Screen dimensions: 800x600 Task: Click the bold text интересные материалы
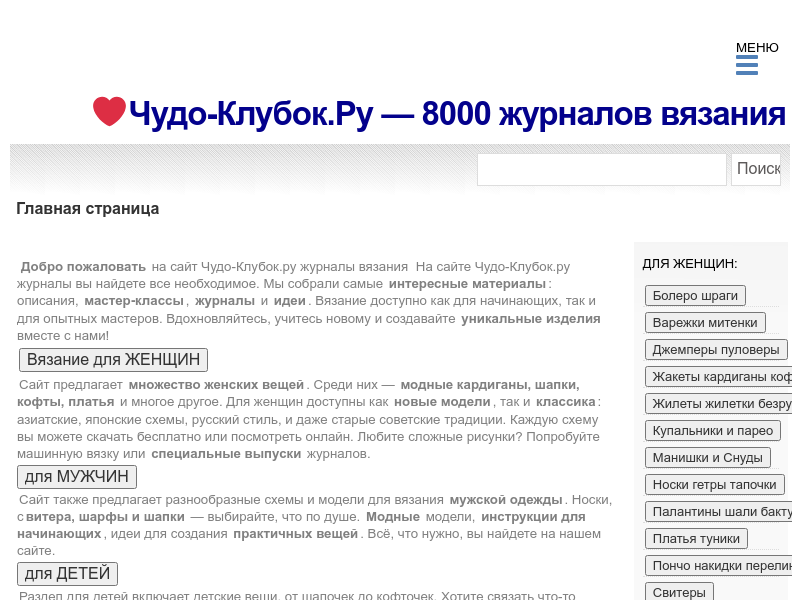[x=467, y=284]
